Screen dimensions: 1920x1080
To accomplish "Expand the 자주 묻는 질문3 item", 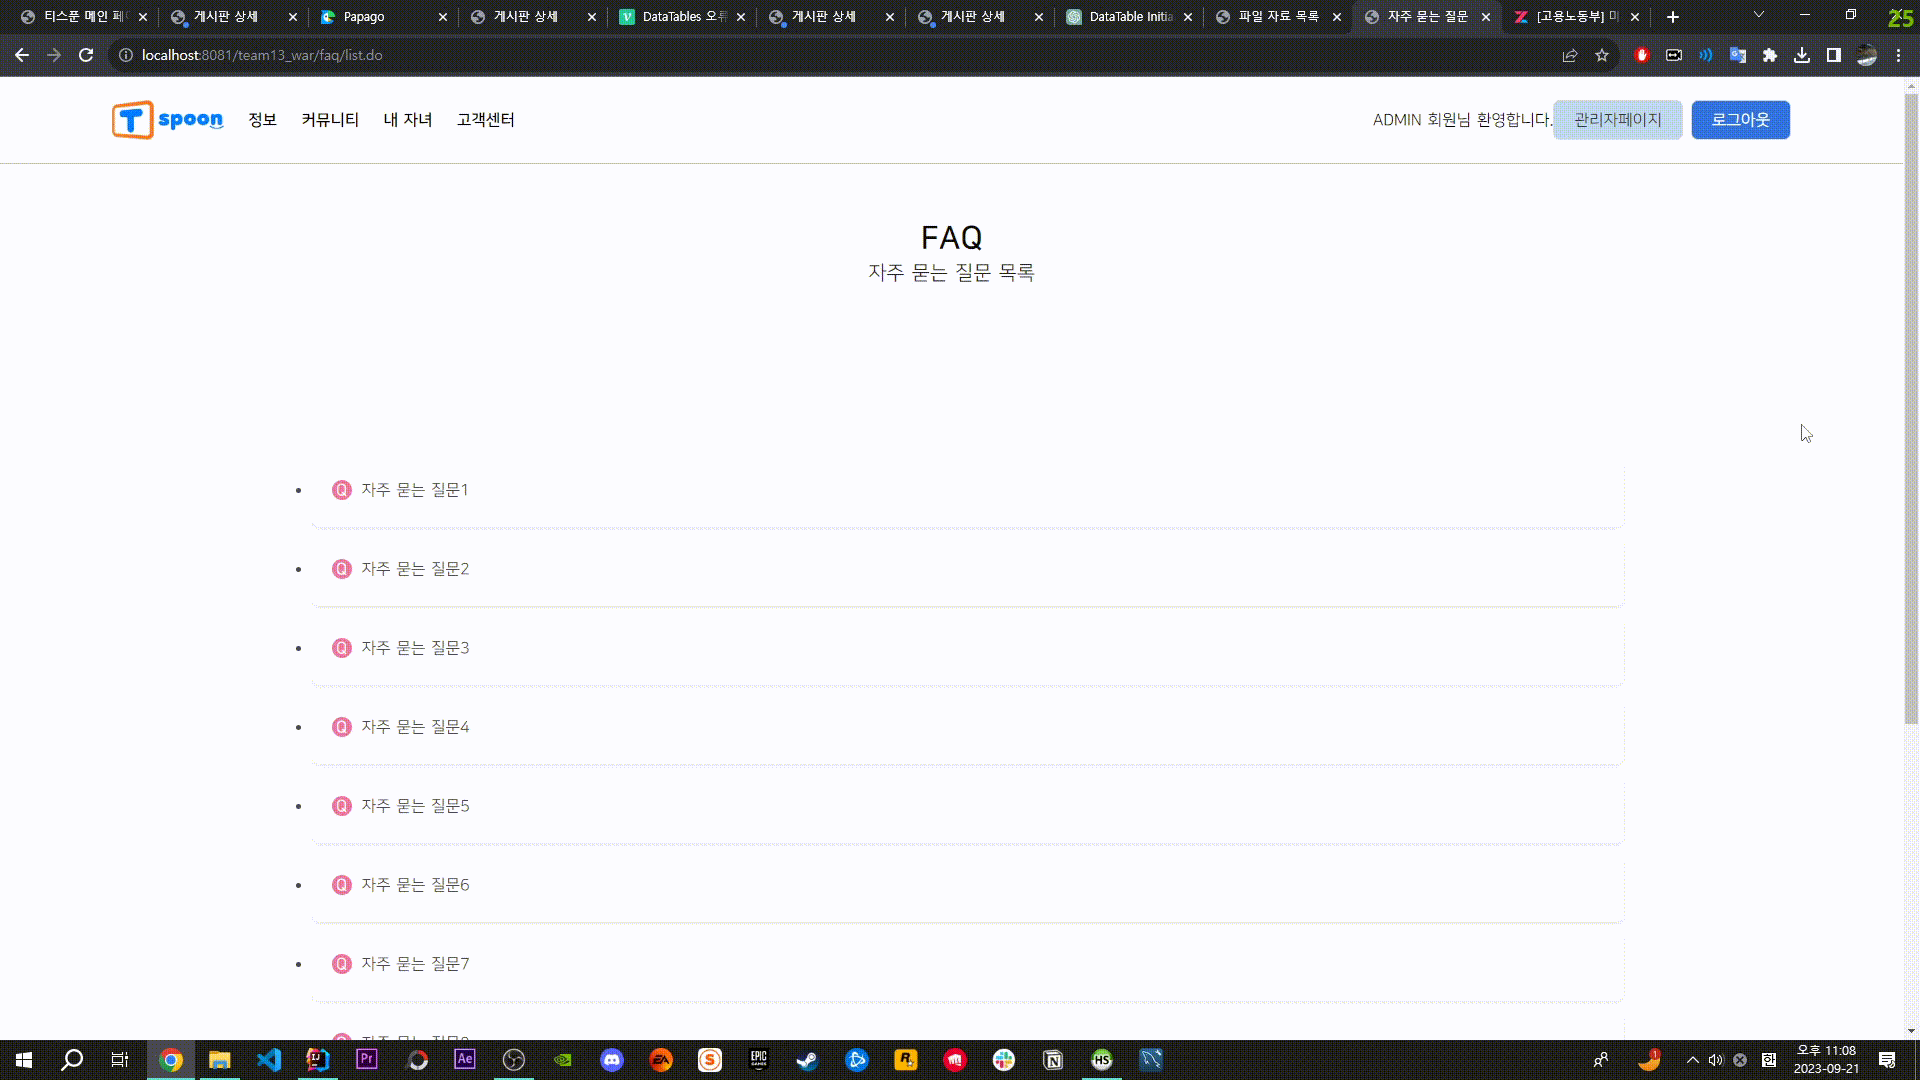I will point(414,648).
